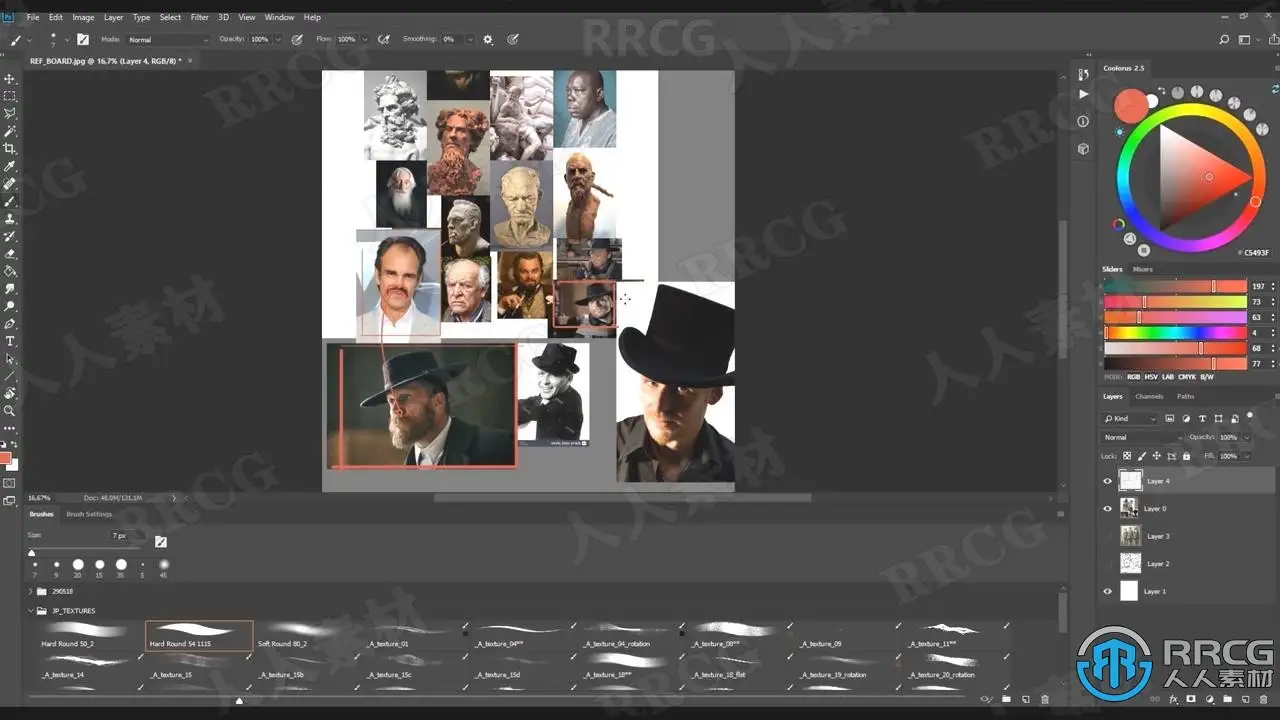
Task: Create a new layer
Action: coord(1245,699)
